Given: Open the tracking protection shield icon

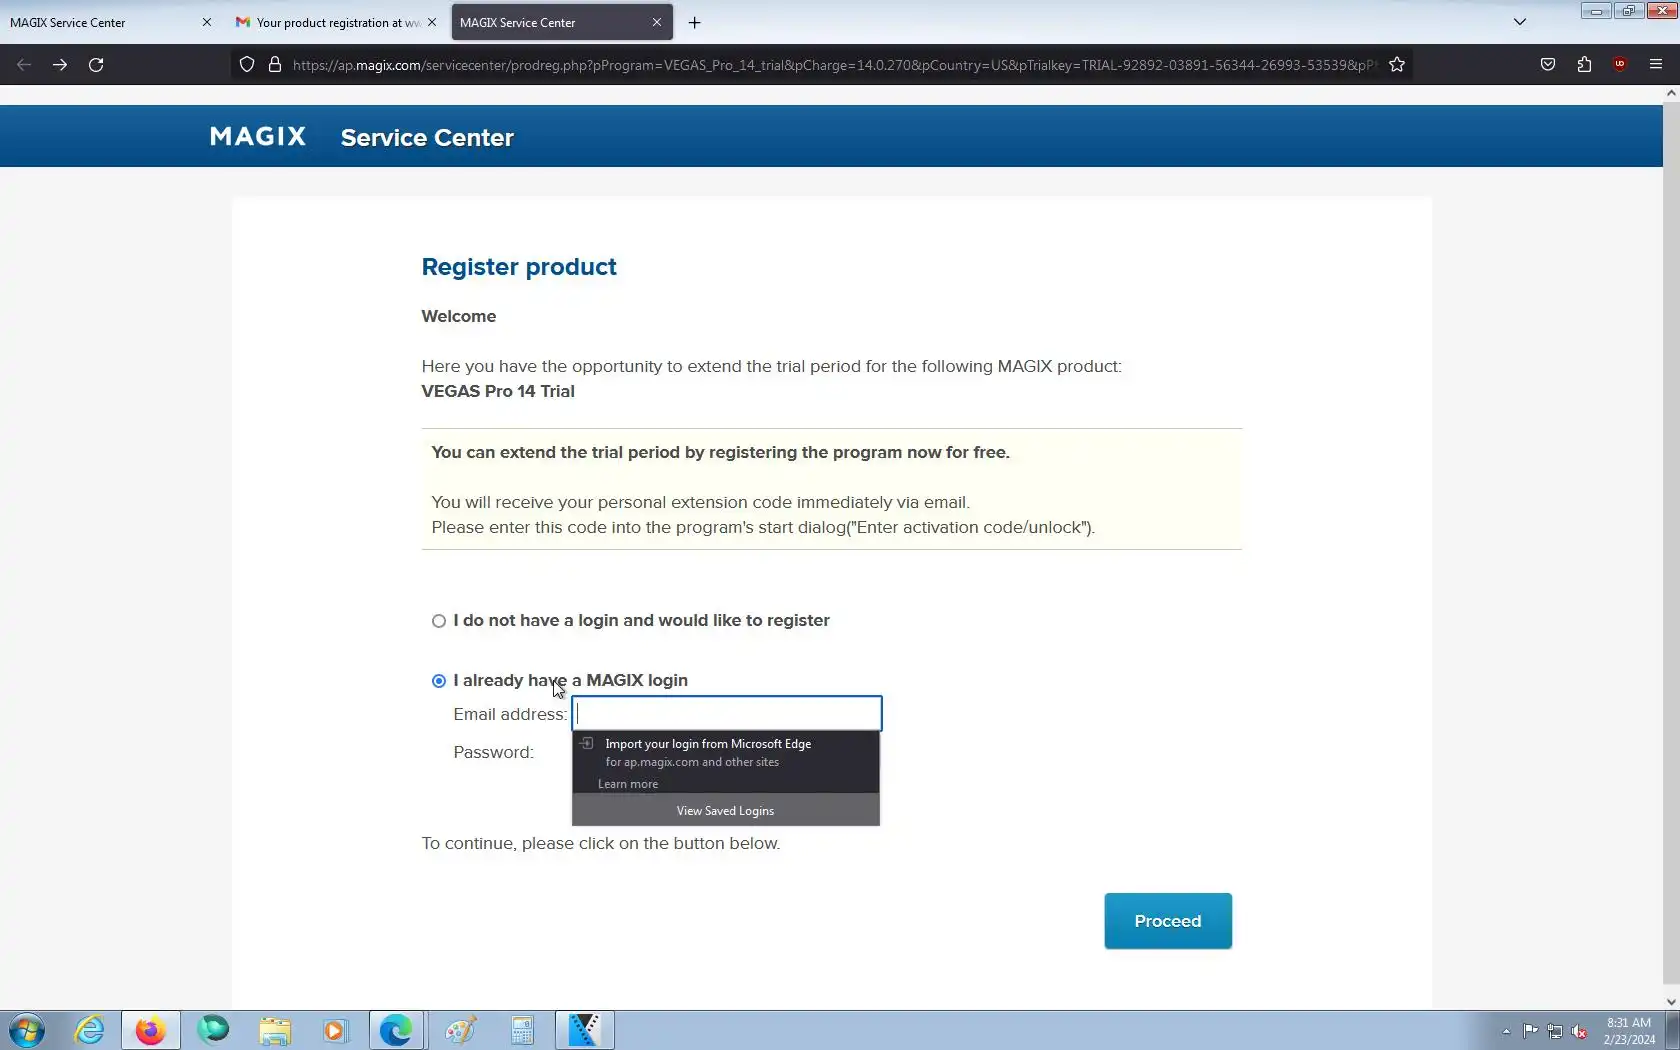Looking at the screenshot, I should (x=247, y=65).
